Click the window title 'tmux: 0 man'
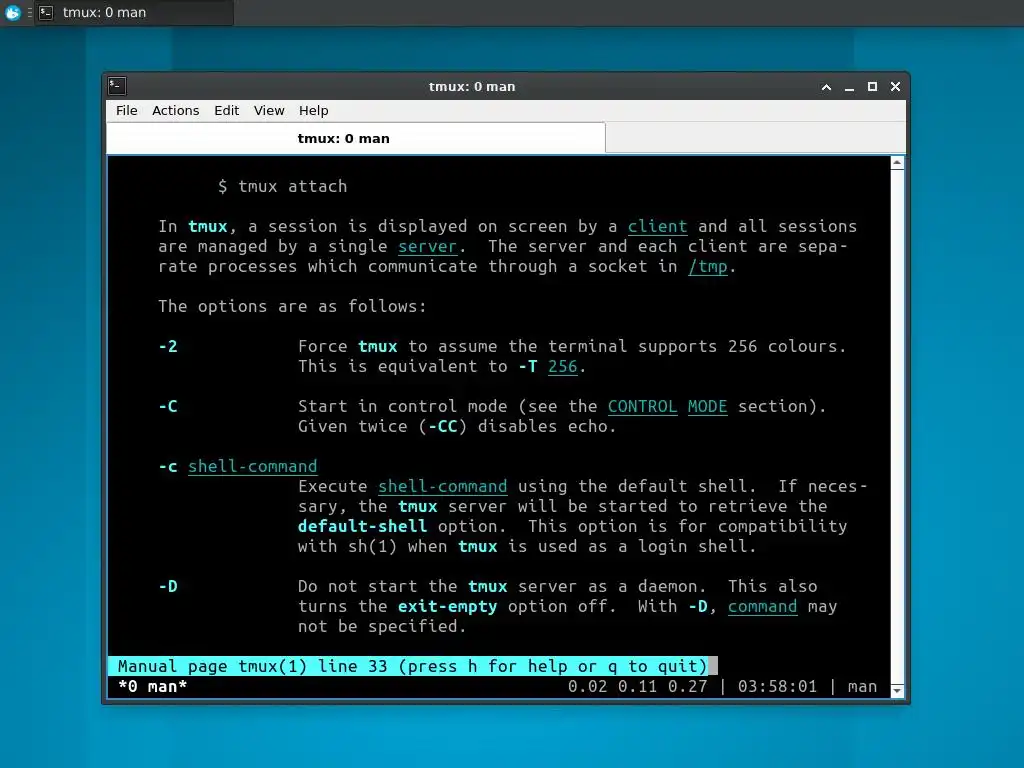 click(472, 87)
